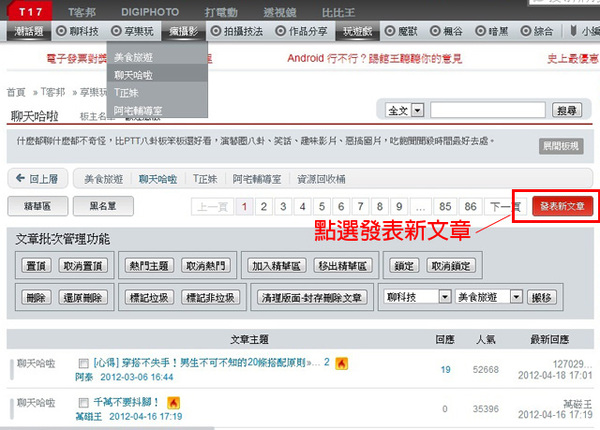
Task: Open article 穿搭不失手 link
Action: pyautogui.click(x=202, y=362)
